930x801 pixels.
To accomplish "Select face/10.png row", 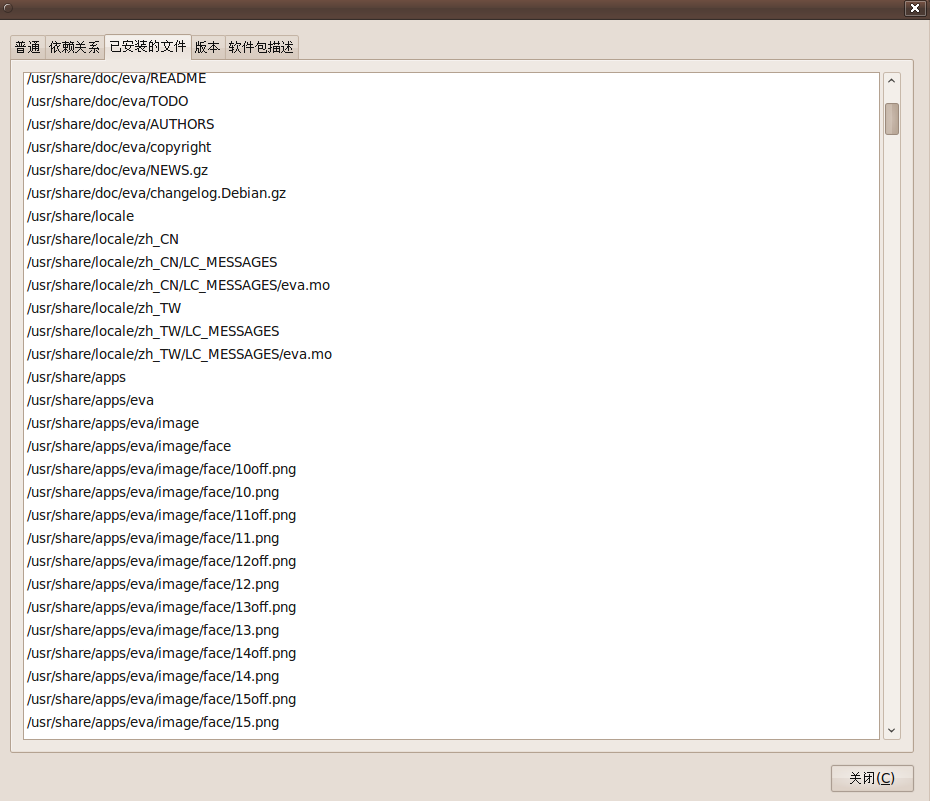I will pyautogui.click(x=451, y=493).
